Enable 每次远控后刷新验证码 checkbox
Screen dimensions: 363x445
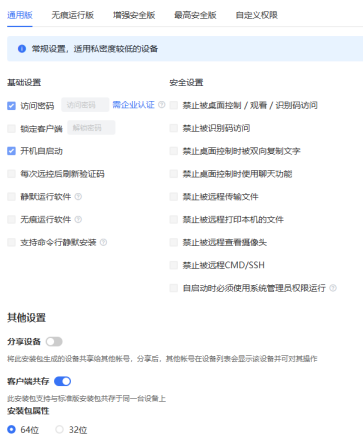11,174
